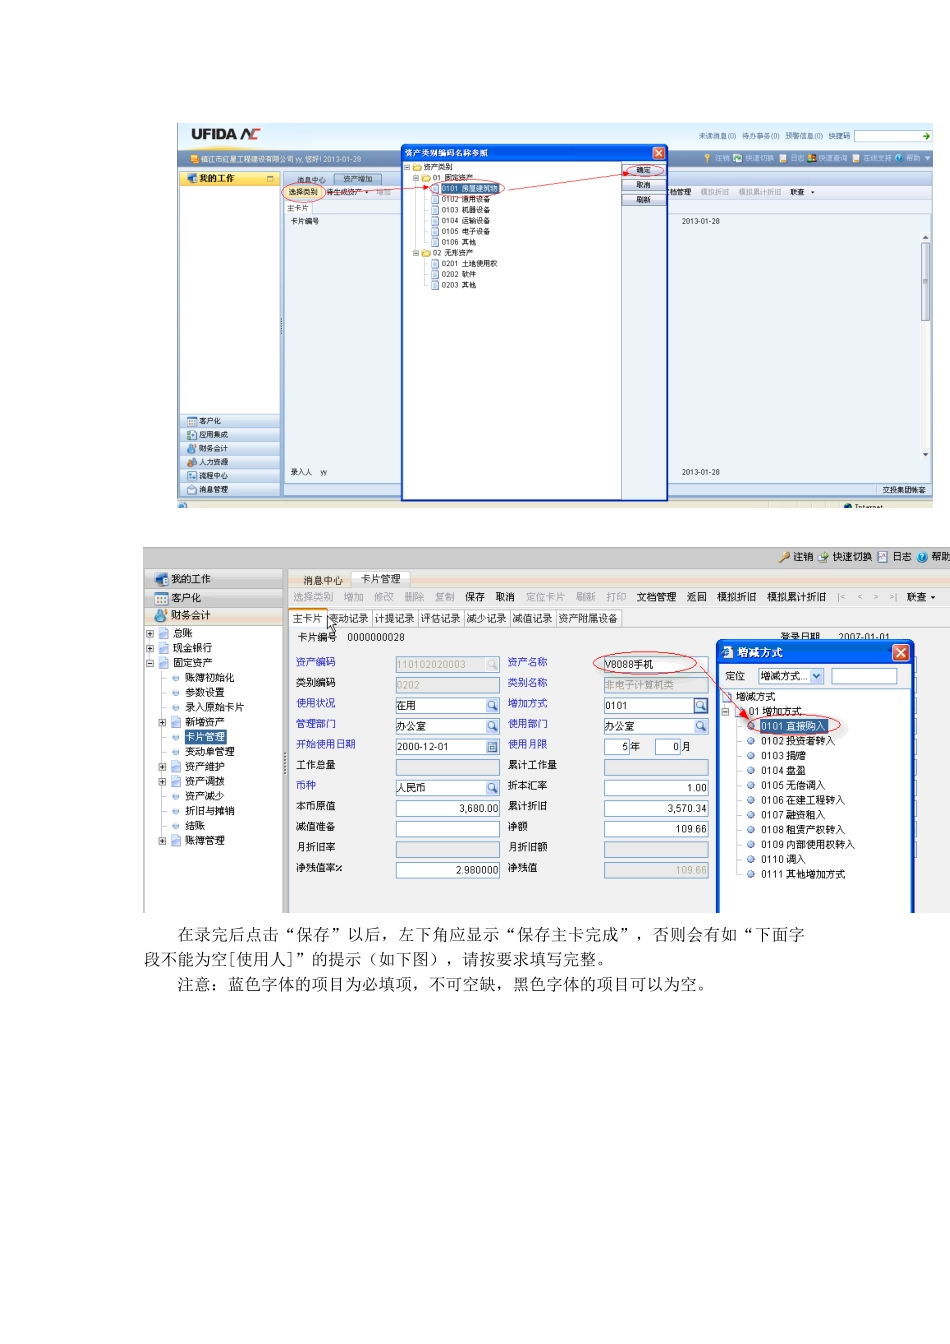Open lookup icon beside 管理部门 field
Image resolution: width=950 pixels, height=1344 pixels.
click(x=492, y=727)
